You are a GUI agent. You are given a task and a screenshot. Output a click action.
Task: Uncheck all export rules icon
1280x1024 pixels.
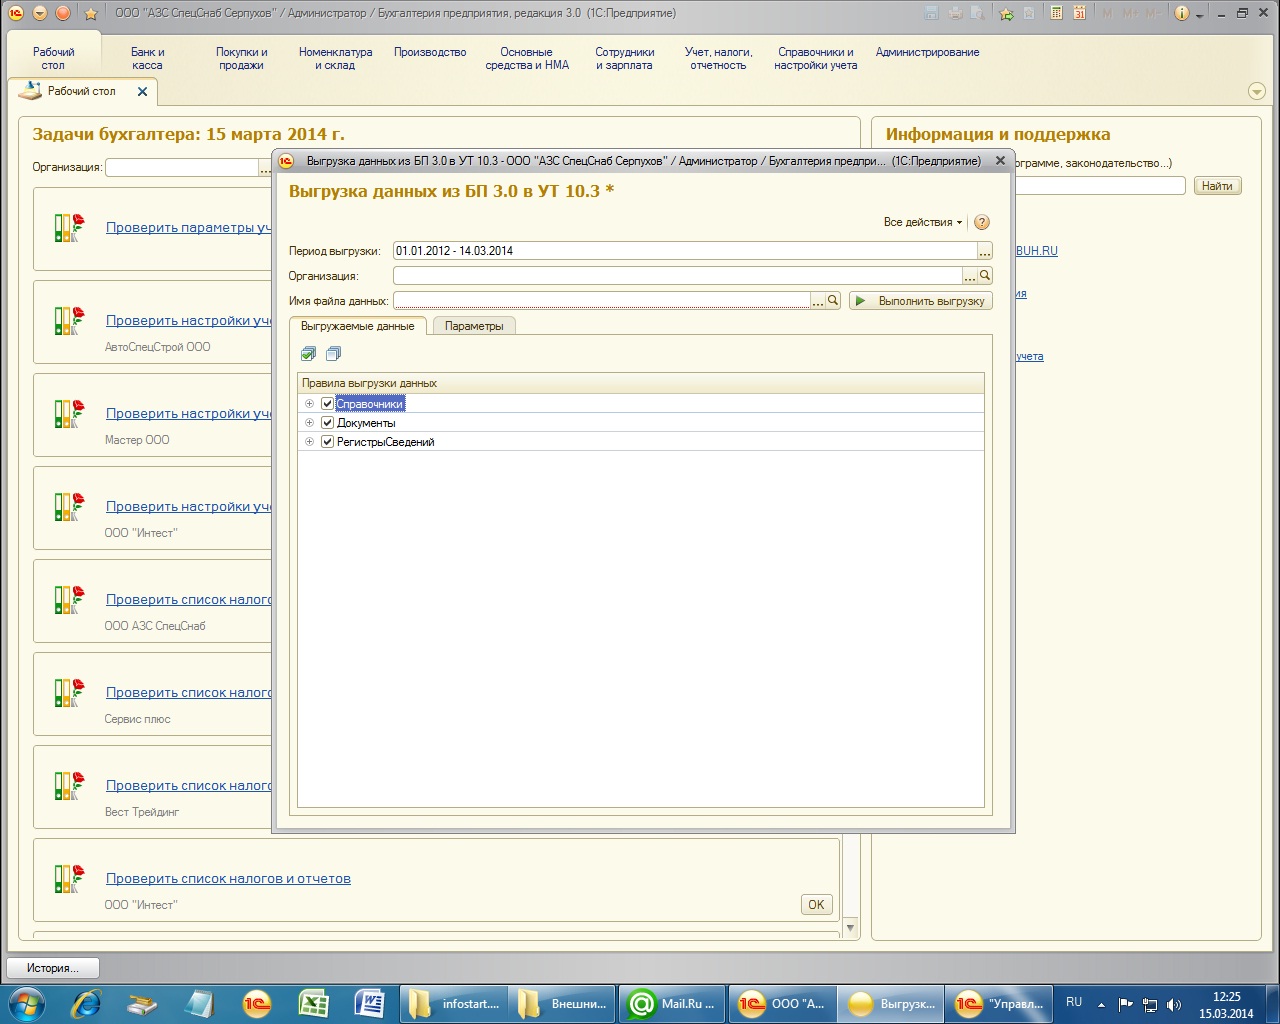pyautogui.click(x=334, y=353)
